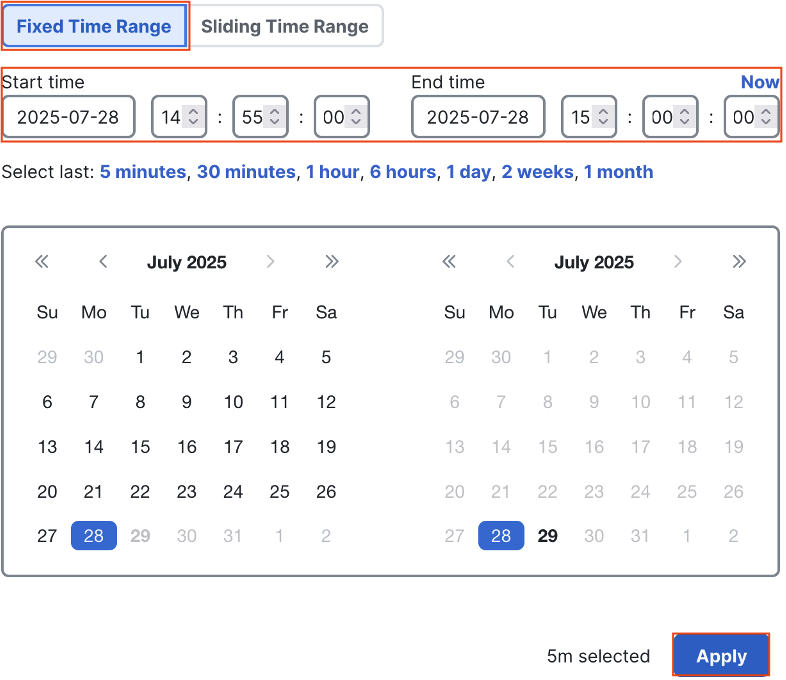Jump forward one year in left calendar

pyautogui.click(x=332, y=262)
